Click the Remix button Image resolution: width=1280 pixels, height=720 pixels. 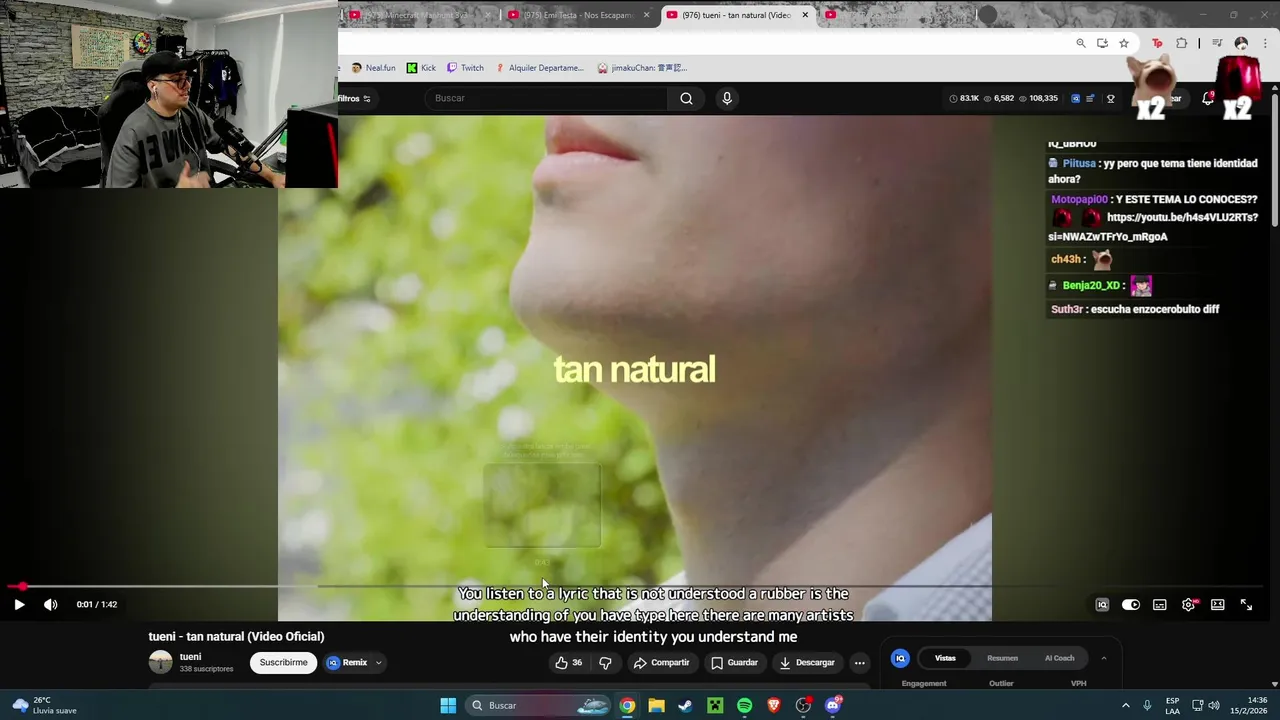click(x=348, y=663)
